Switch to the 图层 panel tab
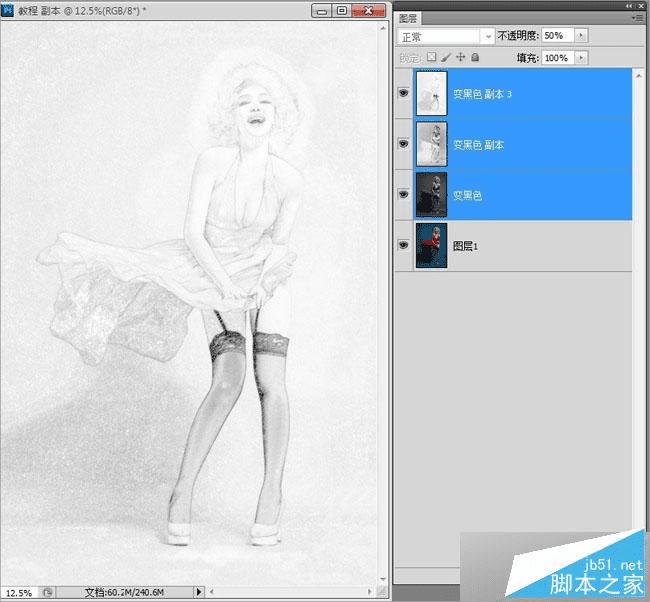 pyautogui.click(x=408, y=18)
